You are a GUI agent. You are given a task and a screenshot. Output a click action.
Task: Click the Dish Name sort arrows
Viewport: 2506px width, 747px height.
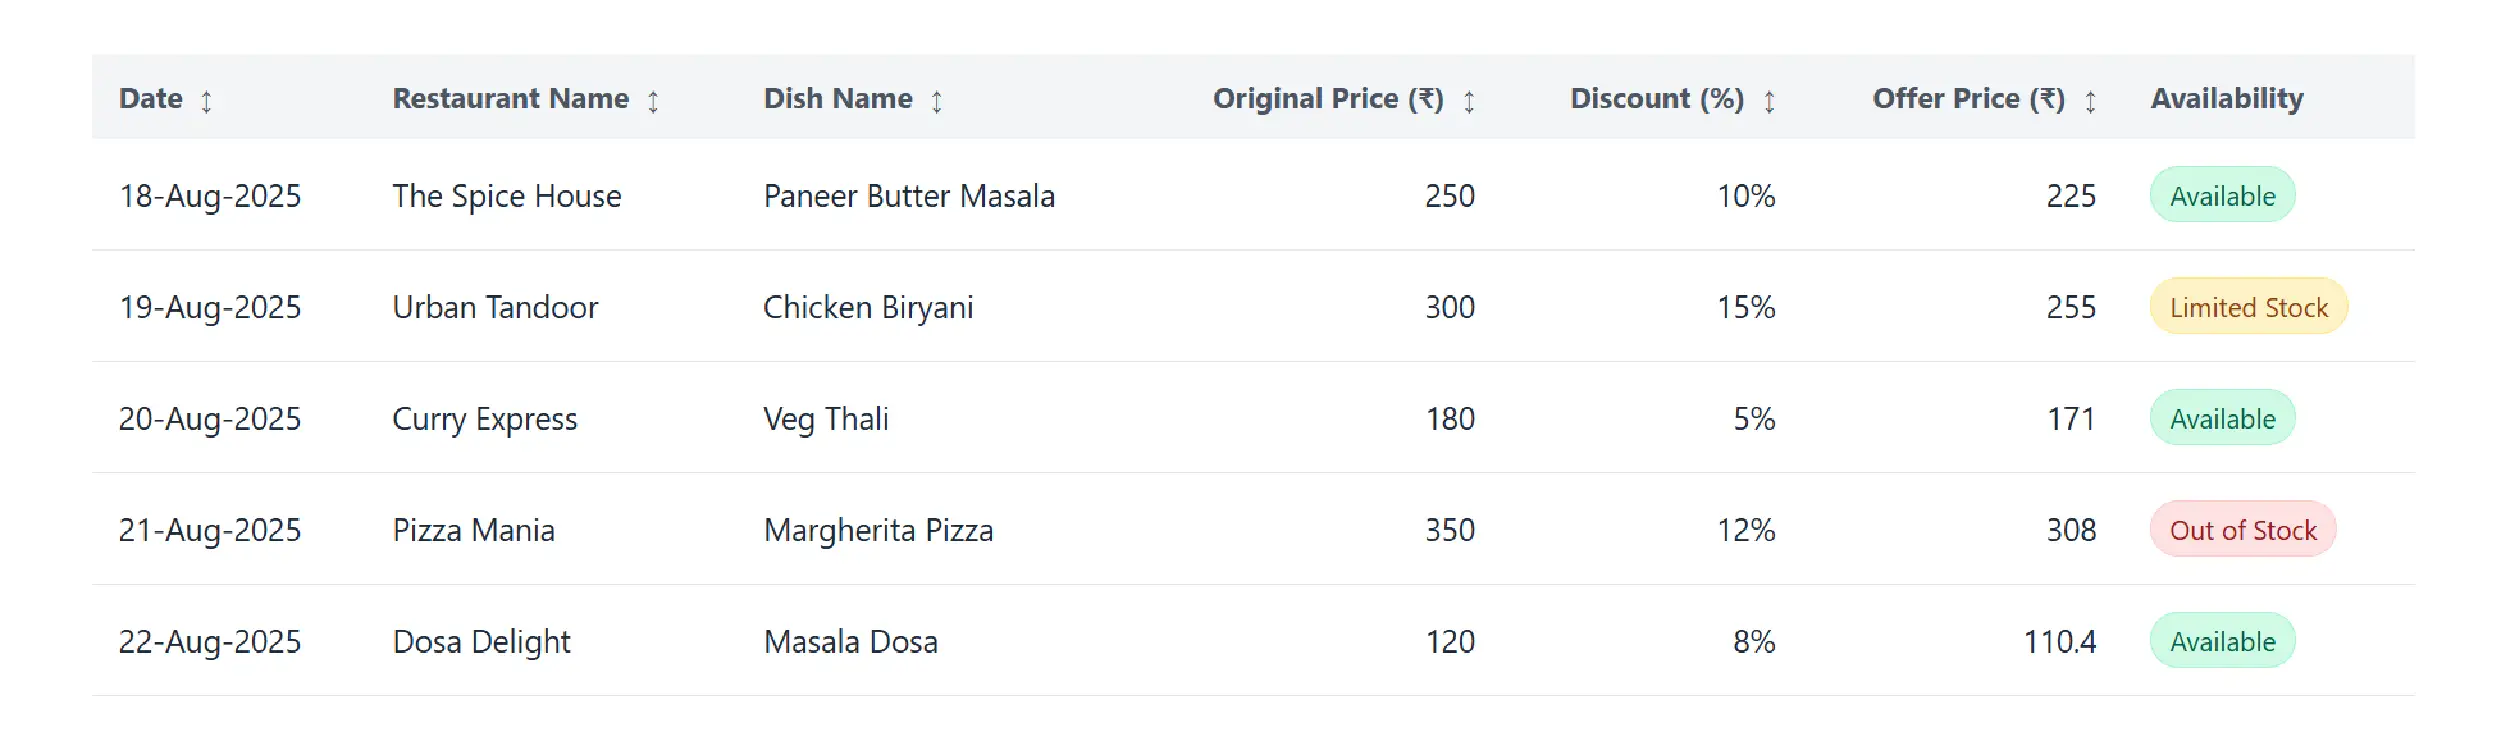937,101
